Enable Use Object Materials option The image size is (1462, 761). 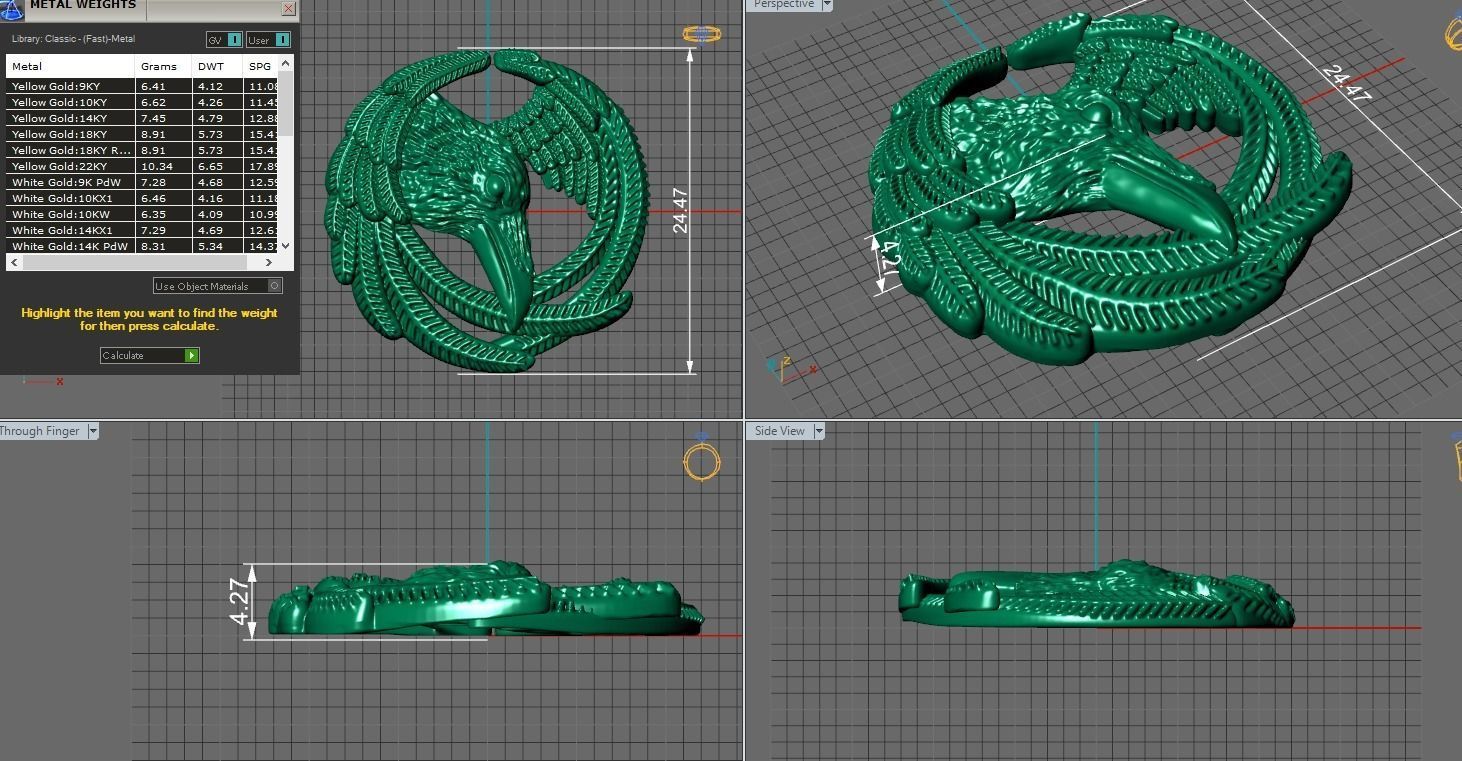(x=218, y=286)
